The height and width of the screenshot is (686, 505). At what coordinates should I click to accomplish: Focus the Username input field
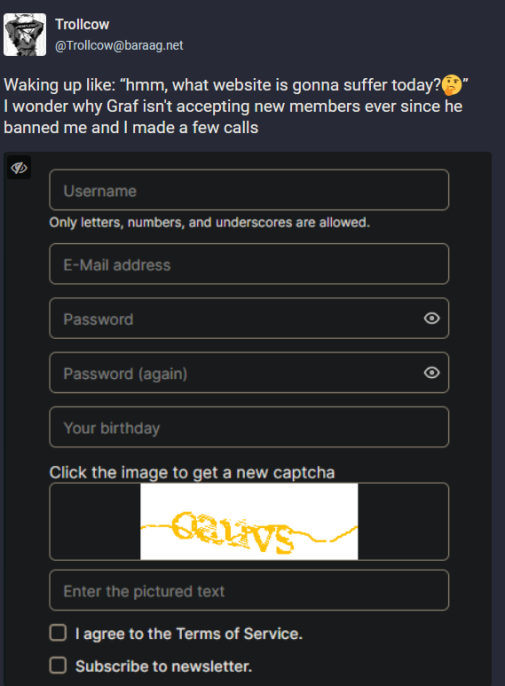coord(249,190)
